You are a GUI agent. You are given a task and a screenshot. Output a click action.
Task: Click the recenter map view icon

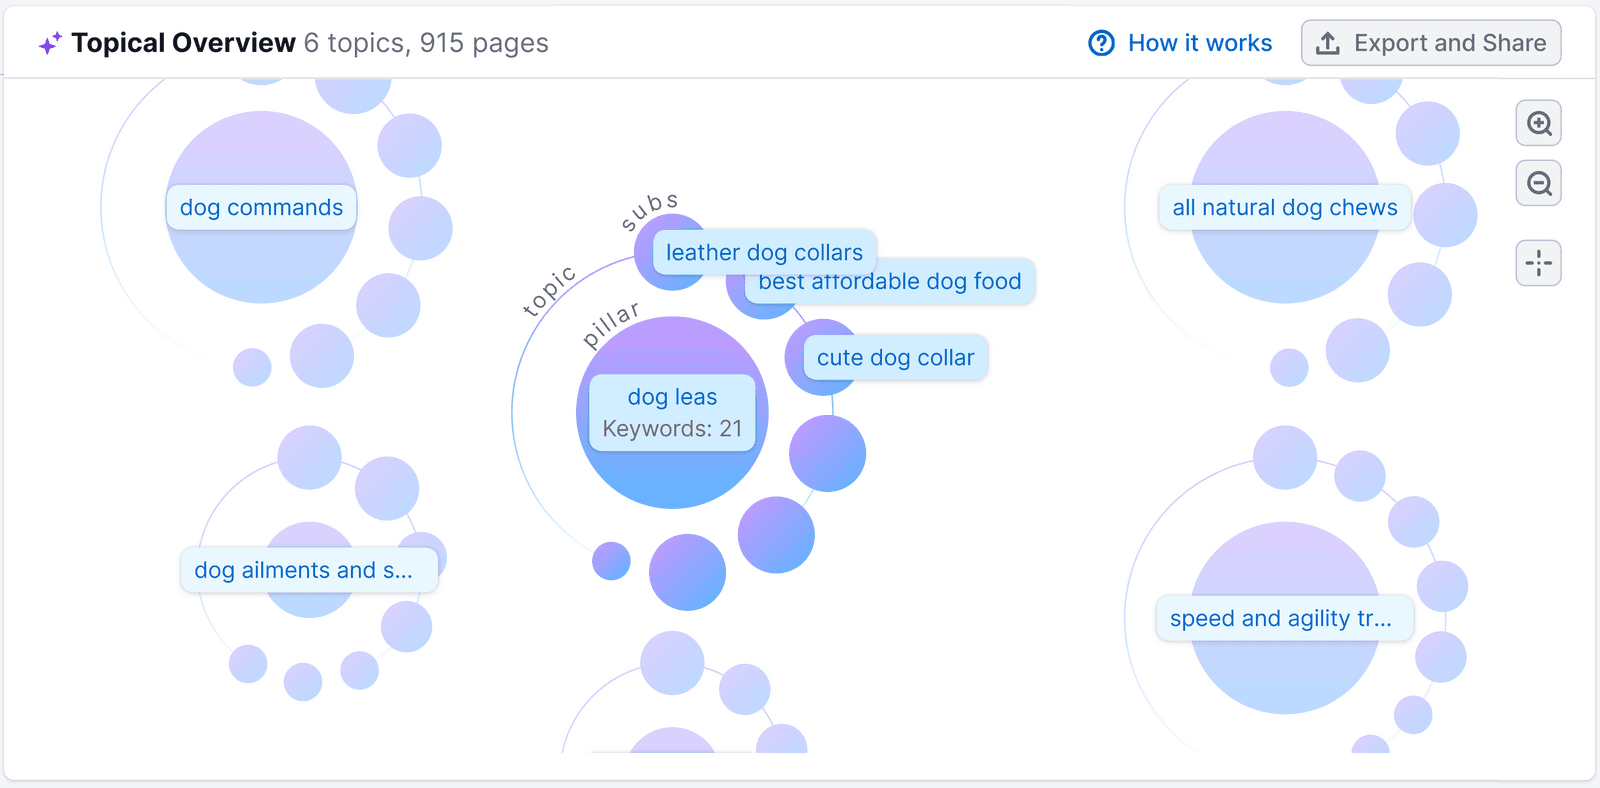pyautogui.click(x=1538, y=262)
